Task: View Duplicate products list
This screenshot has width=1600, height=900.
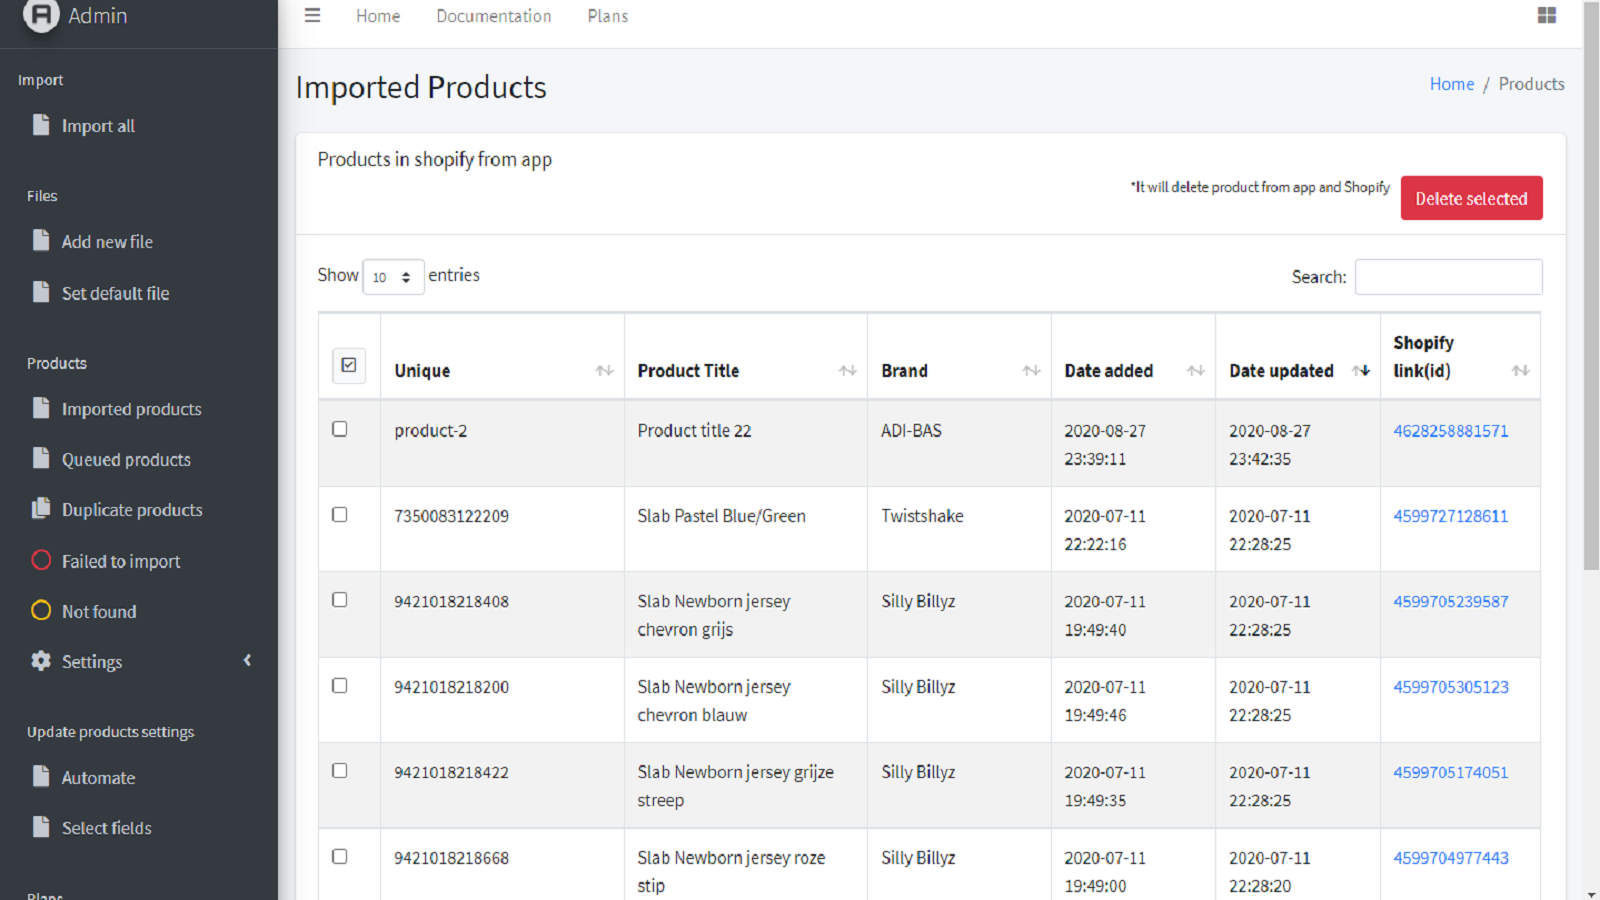Action: pos(131,509)
